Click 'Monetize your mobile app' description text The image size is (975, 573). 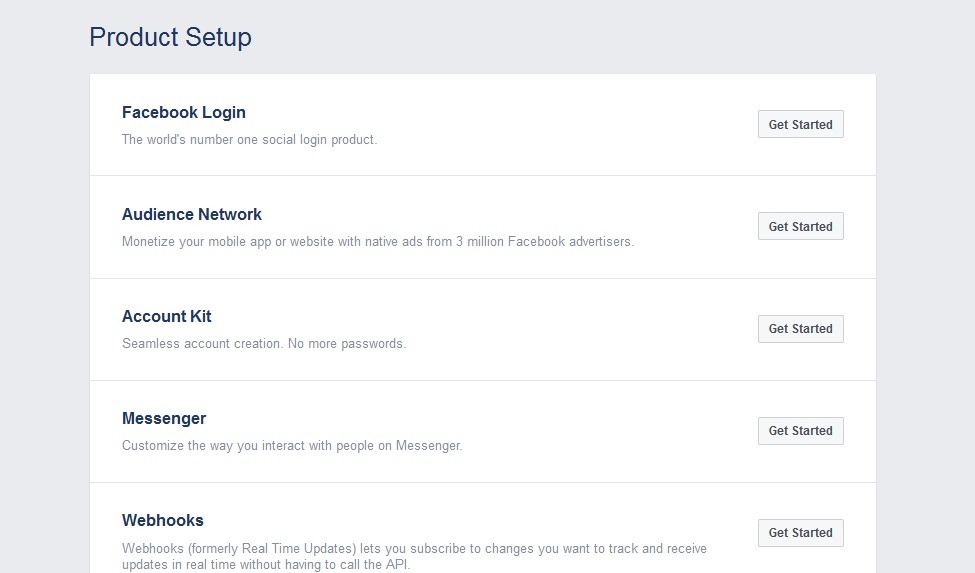click(196, 242)
